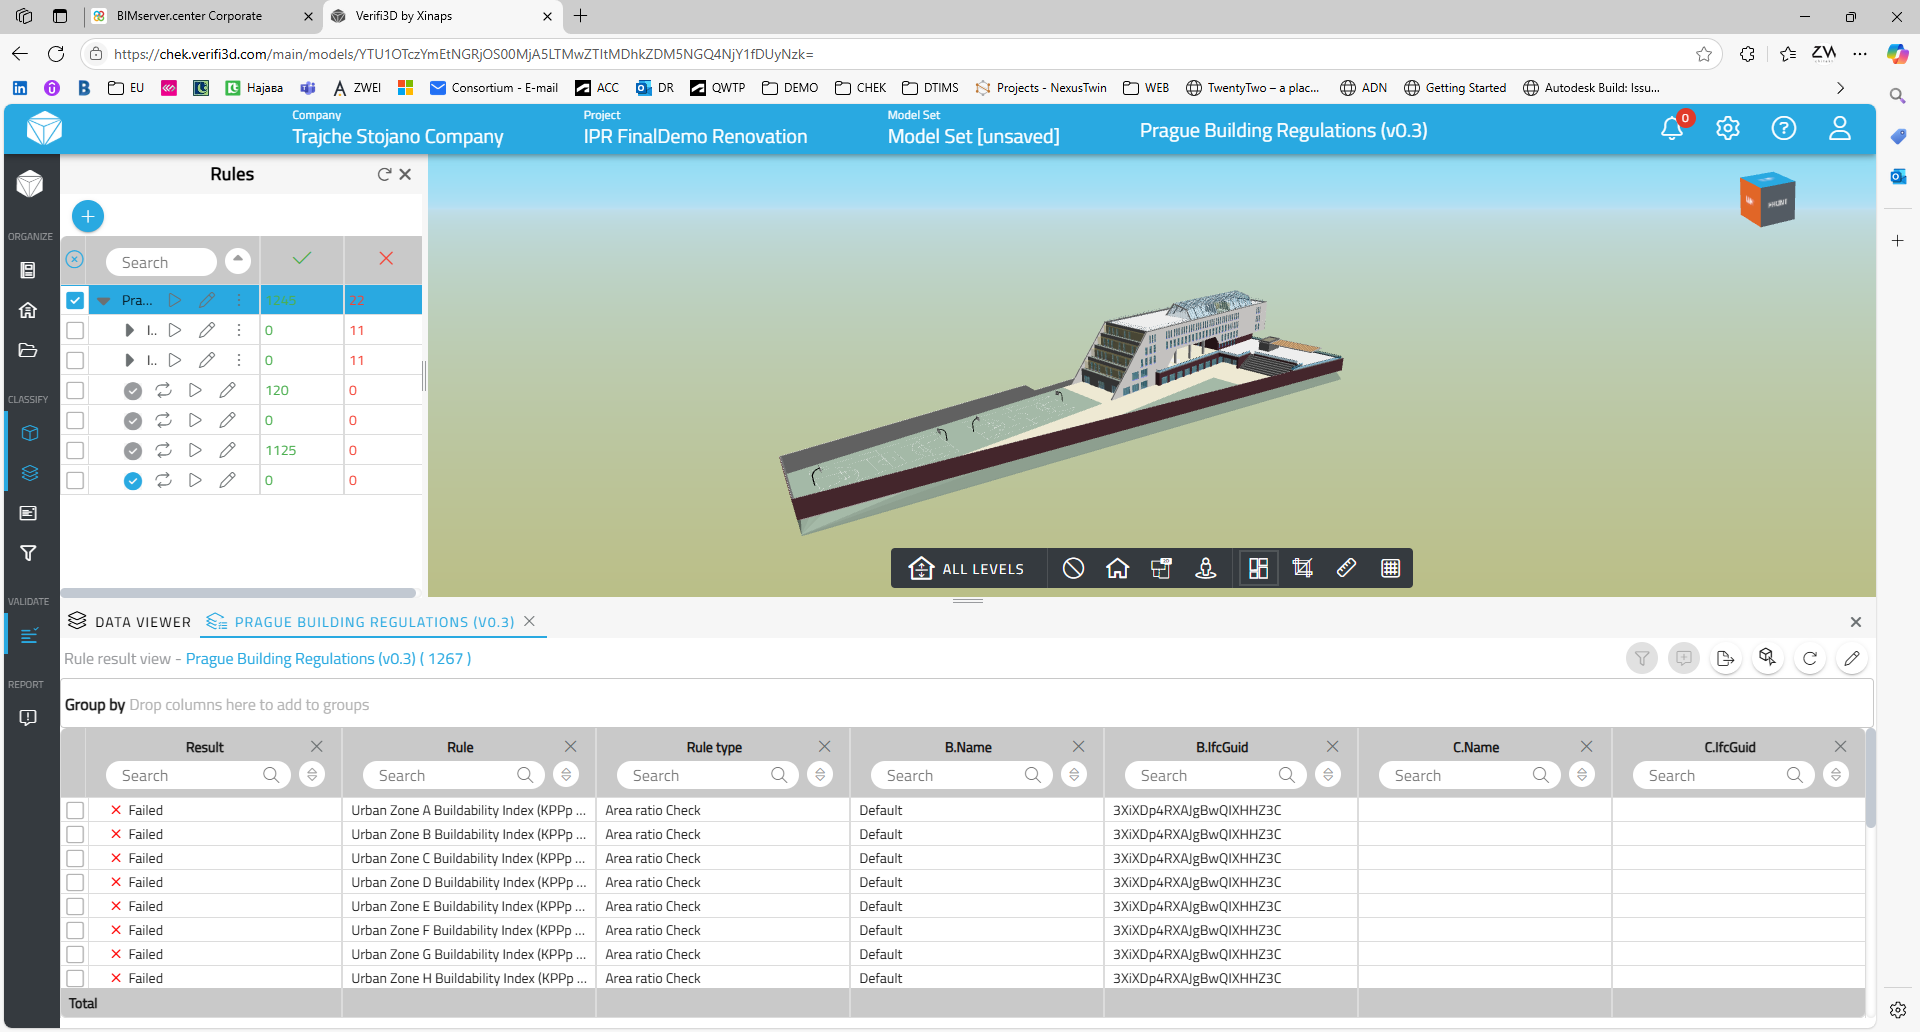This screenshot has width=1920, height=1032.
Task: Tick the checkbox of the rule with 1125 passes
Action: tap(75, 450)
